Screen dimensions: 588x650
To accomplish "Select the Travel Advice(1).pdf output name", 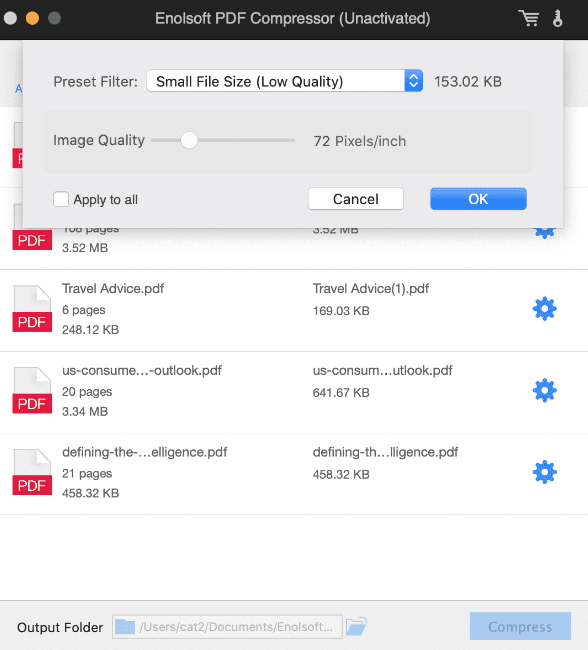I will pos(371,289).
